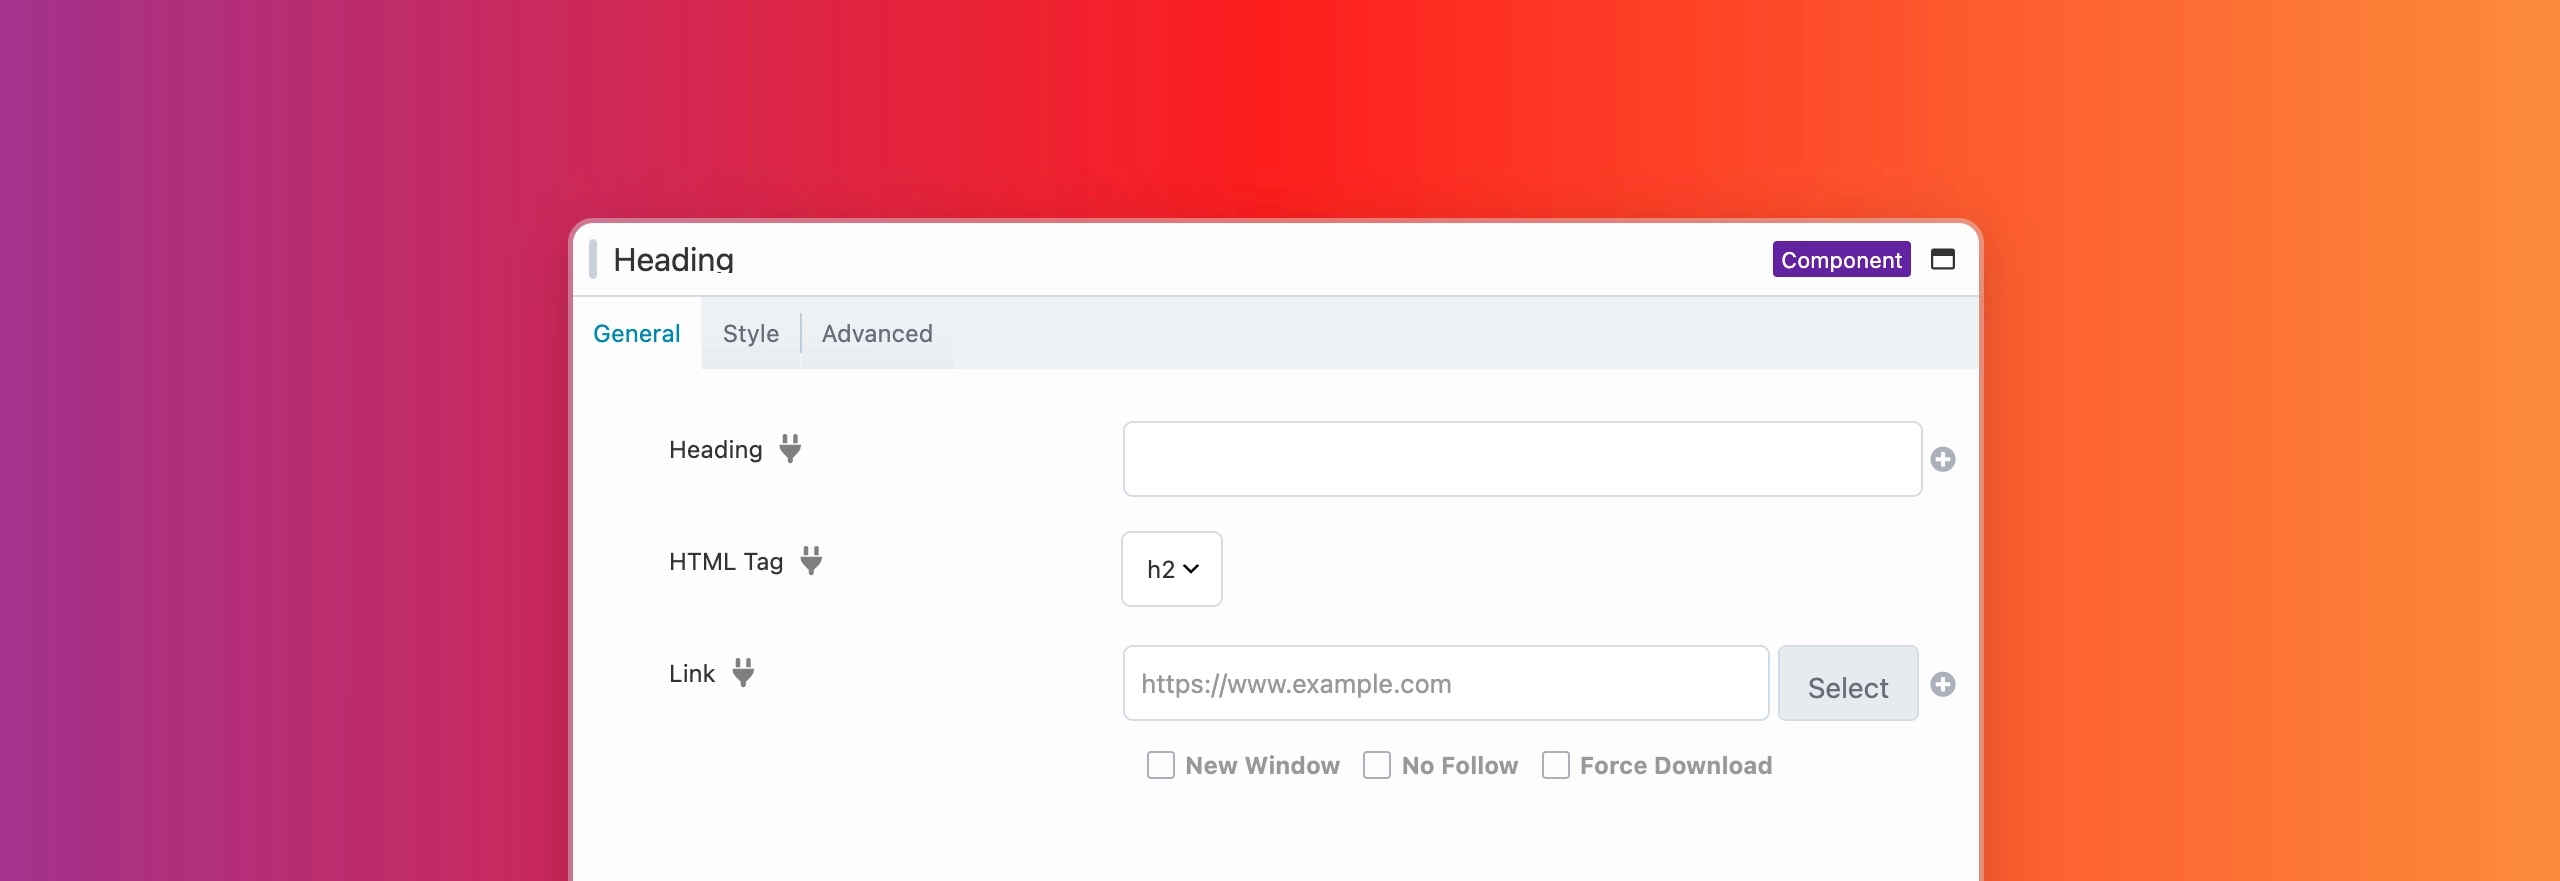Click the plus icon beside the Heading text field

1942,460
